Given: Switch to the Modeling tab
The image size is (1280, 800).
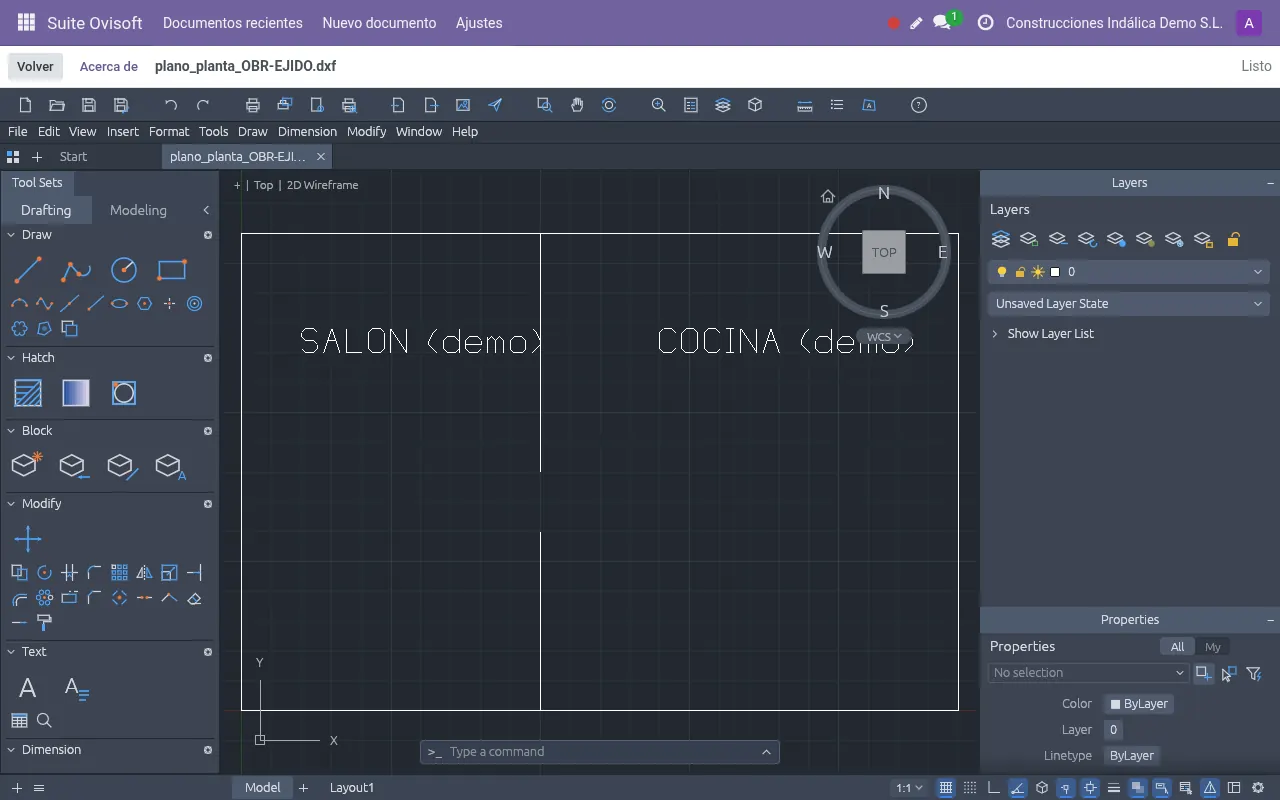Looking at the screenshot, I should click(138, 210).
